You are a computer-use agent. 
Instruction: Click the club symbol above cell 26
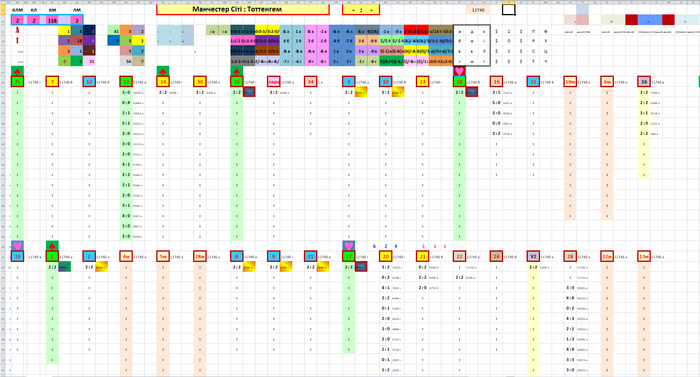point(237,71)
